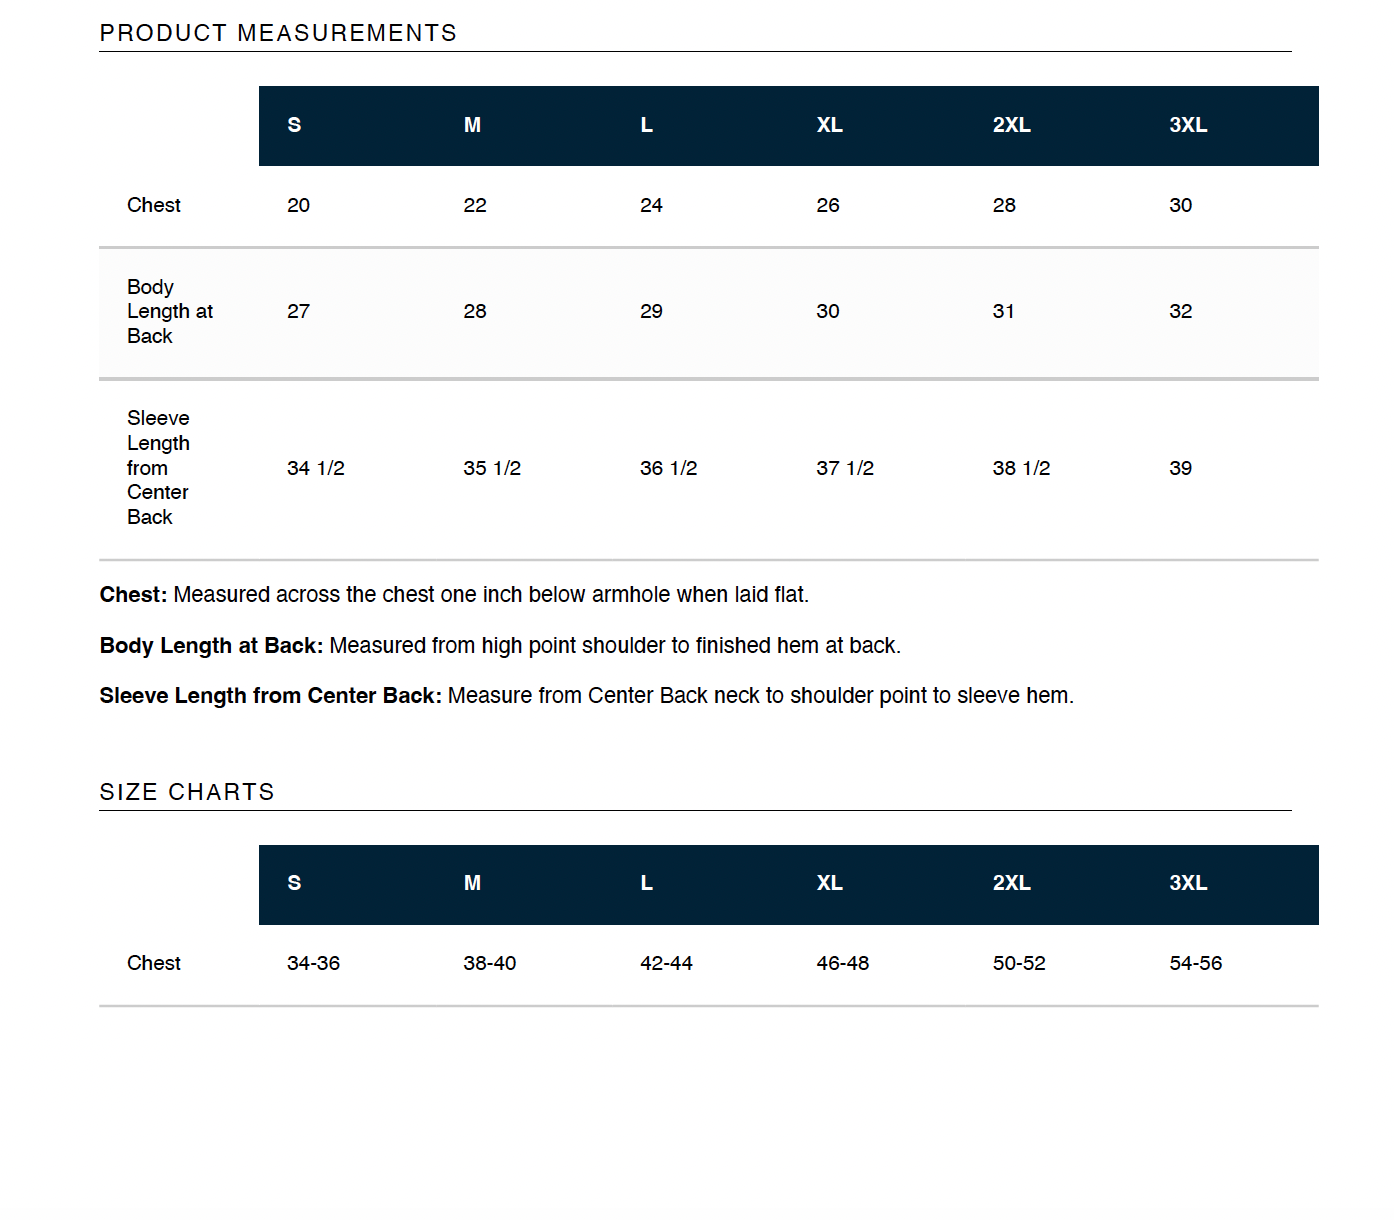Image resolution: width=1394 pixels, height=1220 pixels.
Task: Click Sleeve Length from Center Back row label
Action: point(158,468)
